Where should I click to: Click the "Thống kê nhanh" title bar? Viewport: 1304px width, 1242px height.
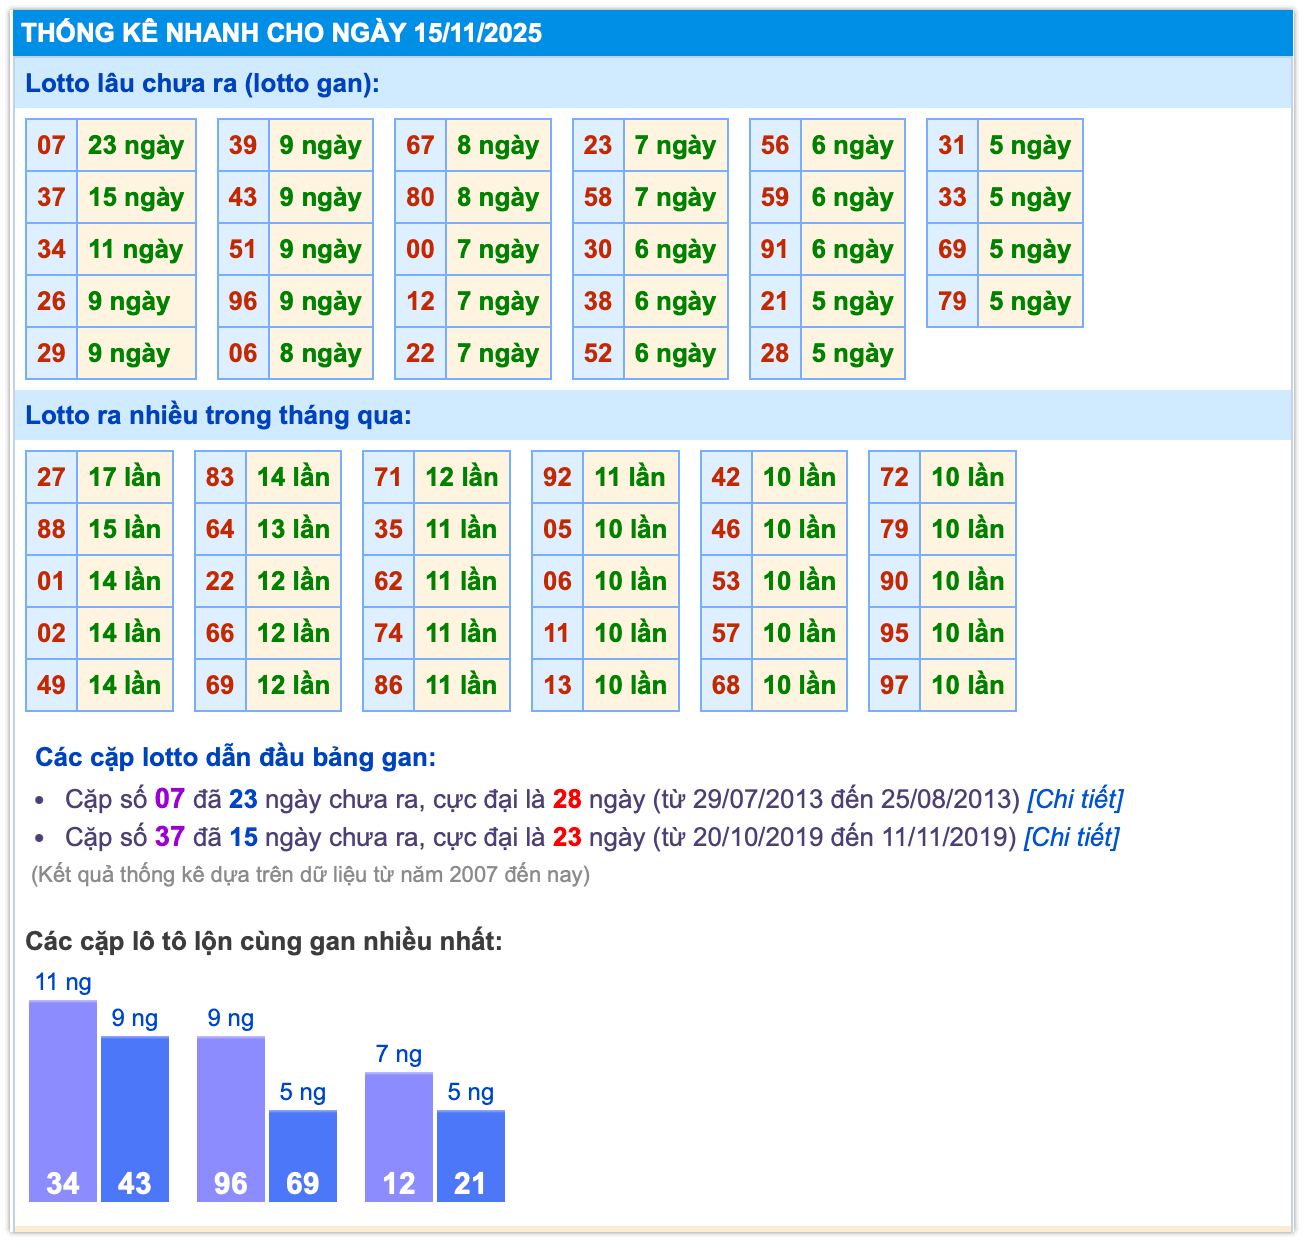(282, 33)
